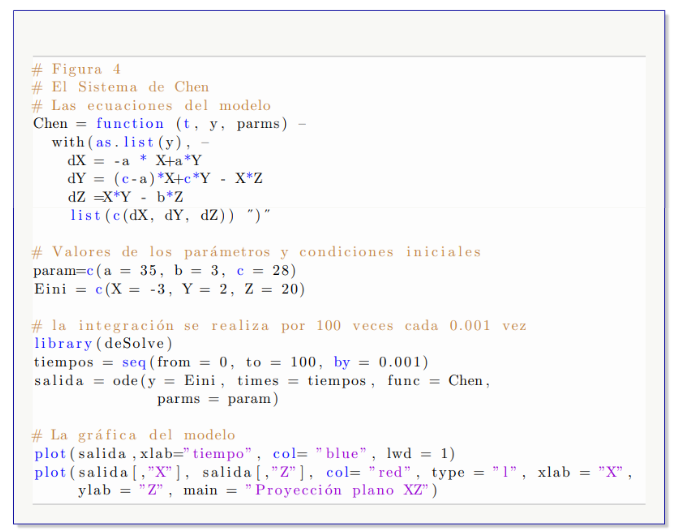This screenshot has width=677, height=530.
Task: Click the 'parms = param)' continuation line
Action: [217, 399]
